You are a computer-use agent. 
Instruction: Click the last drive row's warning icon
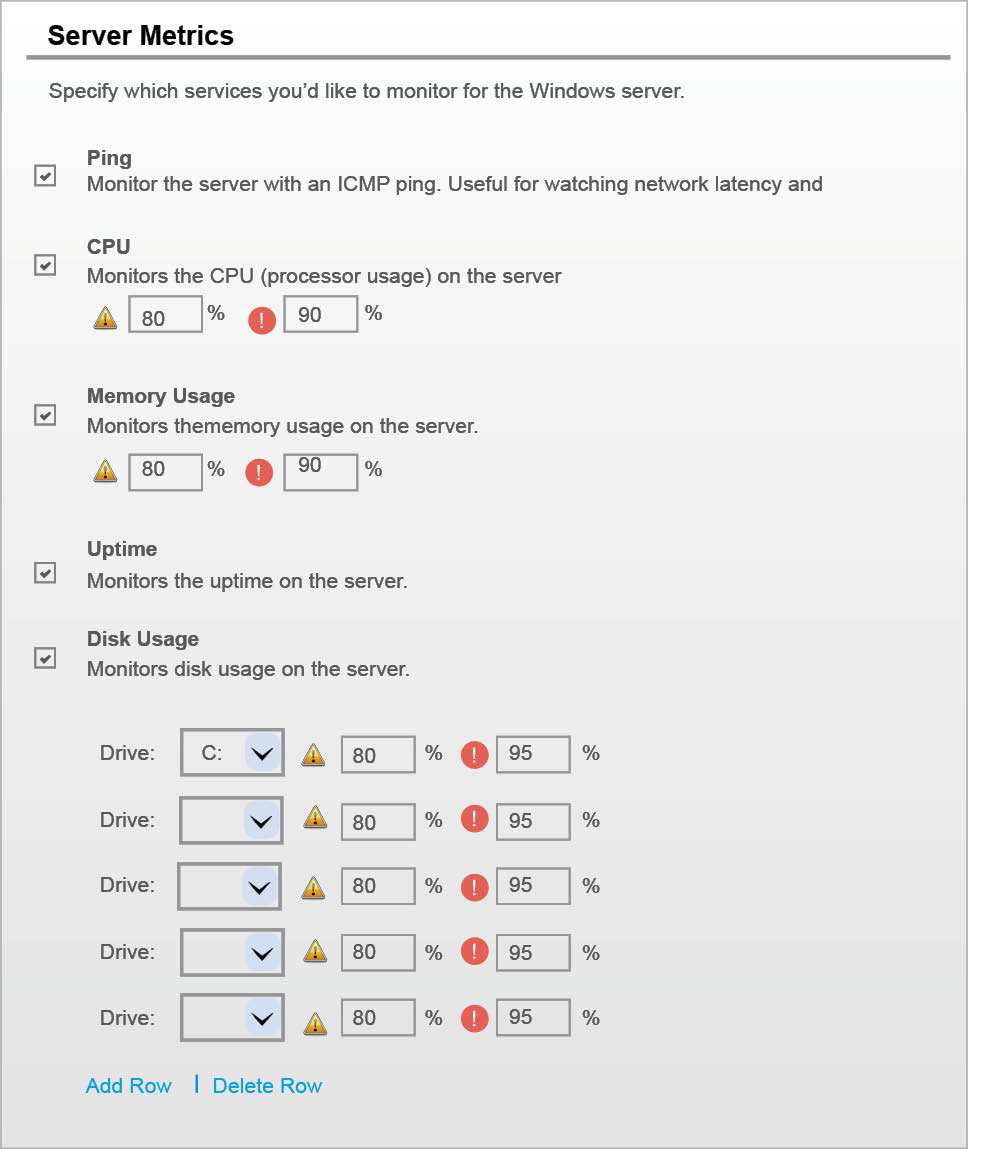point(314,1022)
